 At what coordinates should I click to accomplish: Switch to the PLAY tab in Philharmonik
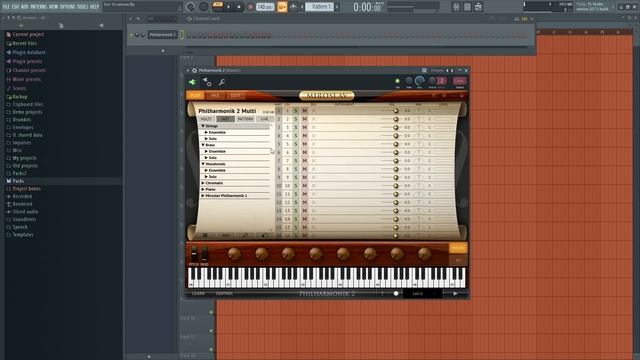pos(195,96)
